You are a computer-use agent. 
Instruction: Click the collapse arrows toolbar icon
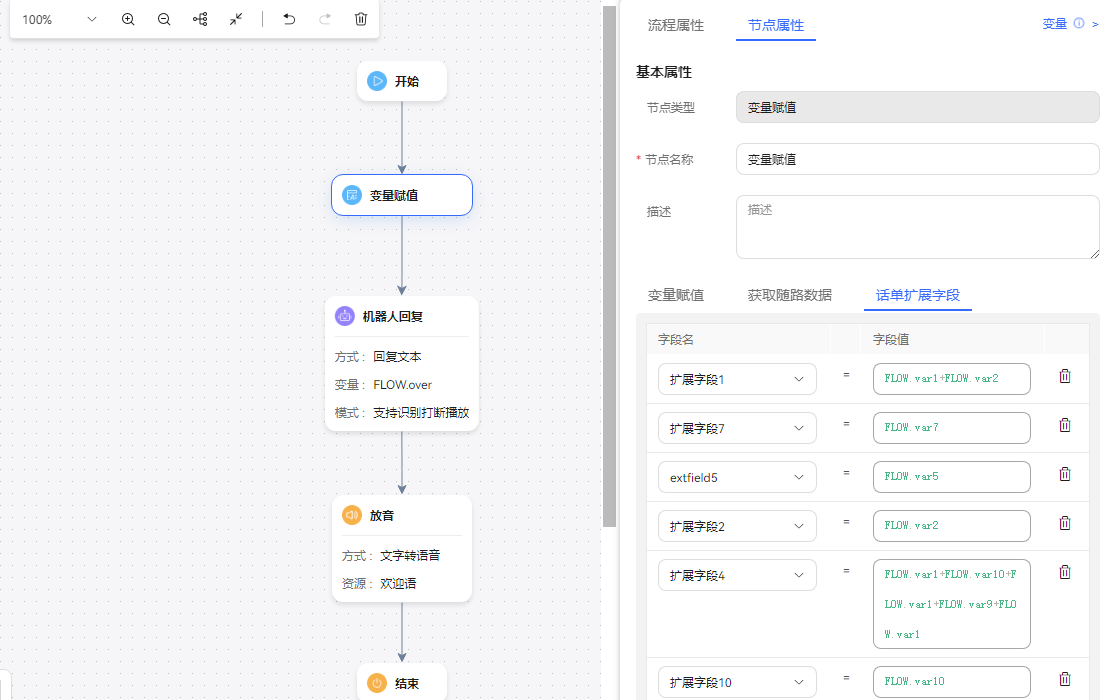click(x=236, y=19)
